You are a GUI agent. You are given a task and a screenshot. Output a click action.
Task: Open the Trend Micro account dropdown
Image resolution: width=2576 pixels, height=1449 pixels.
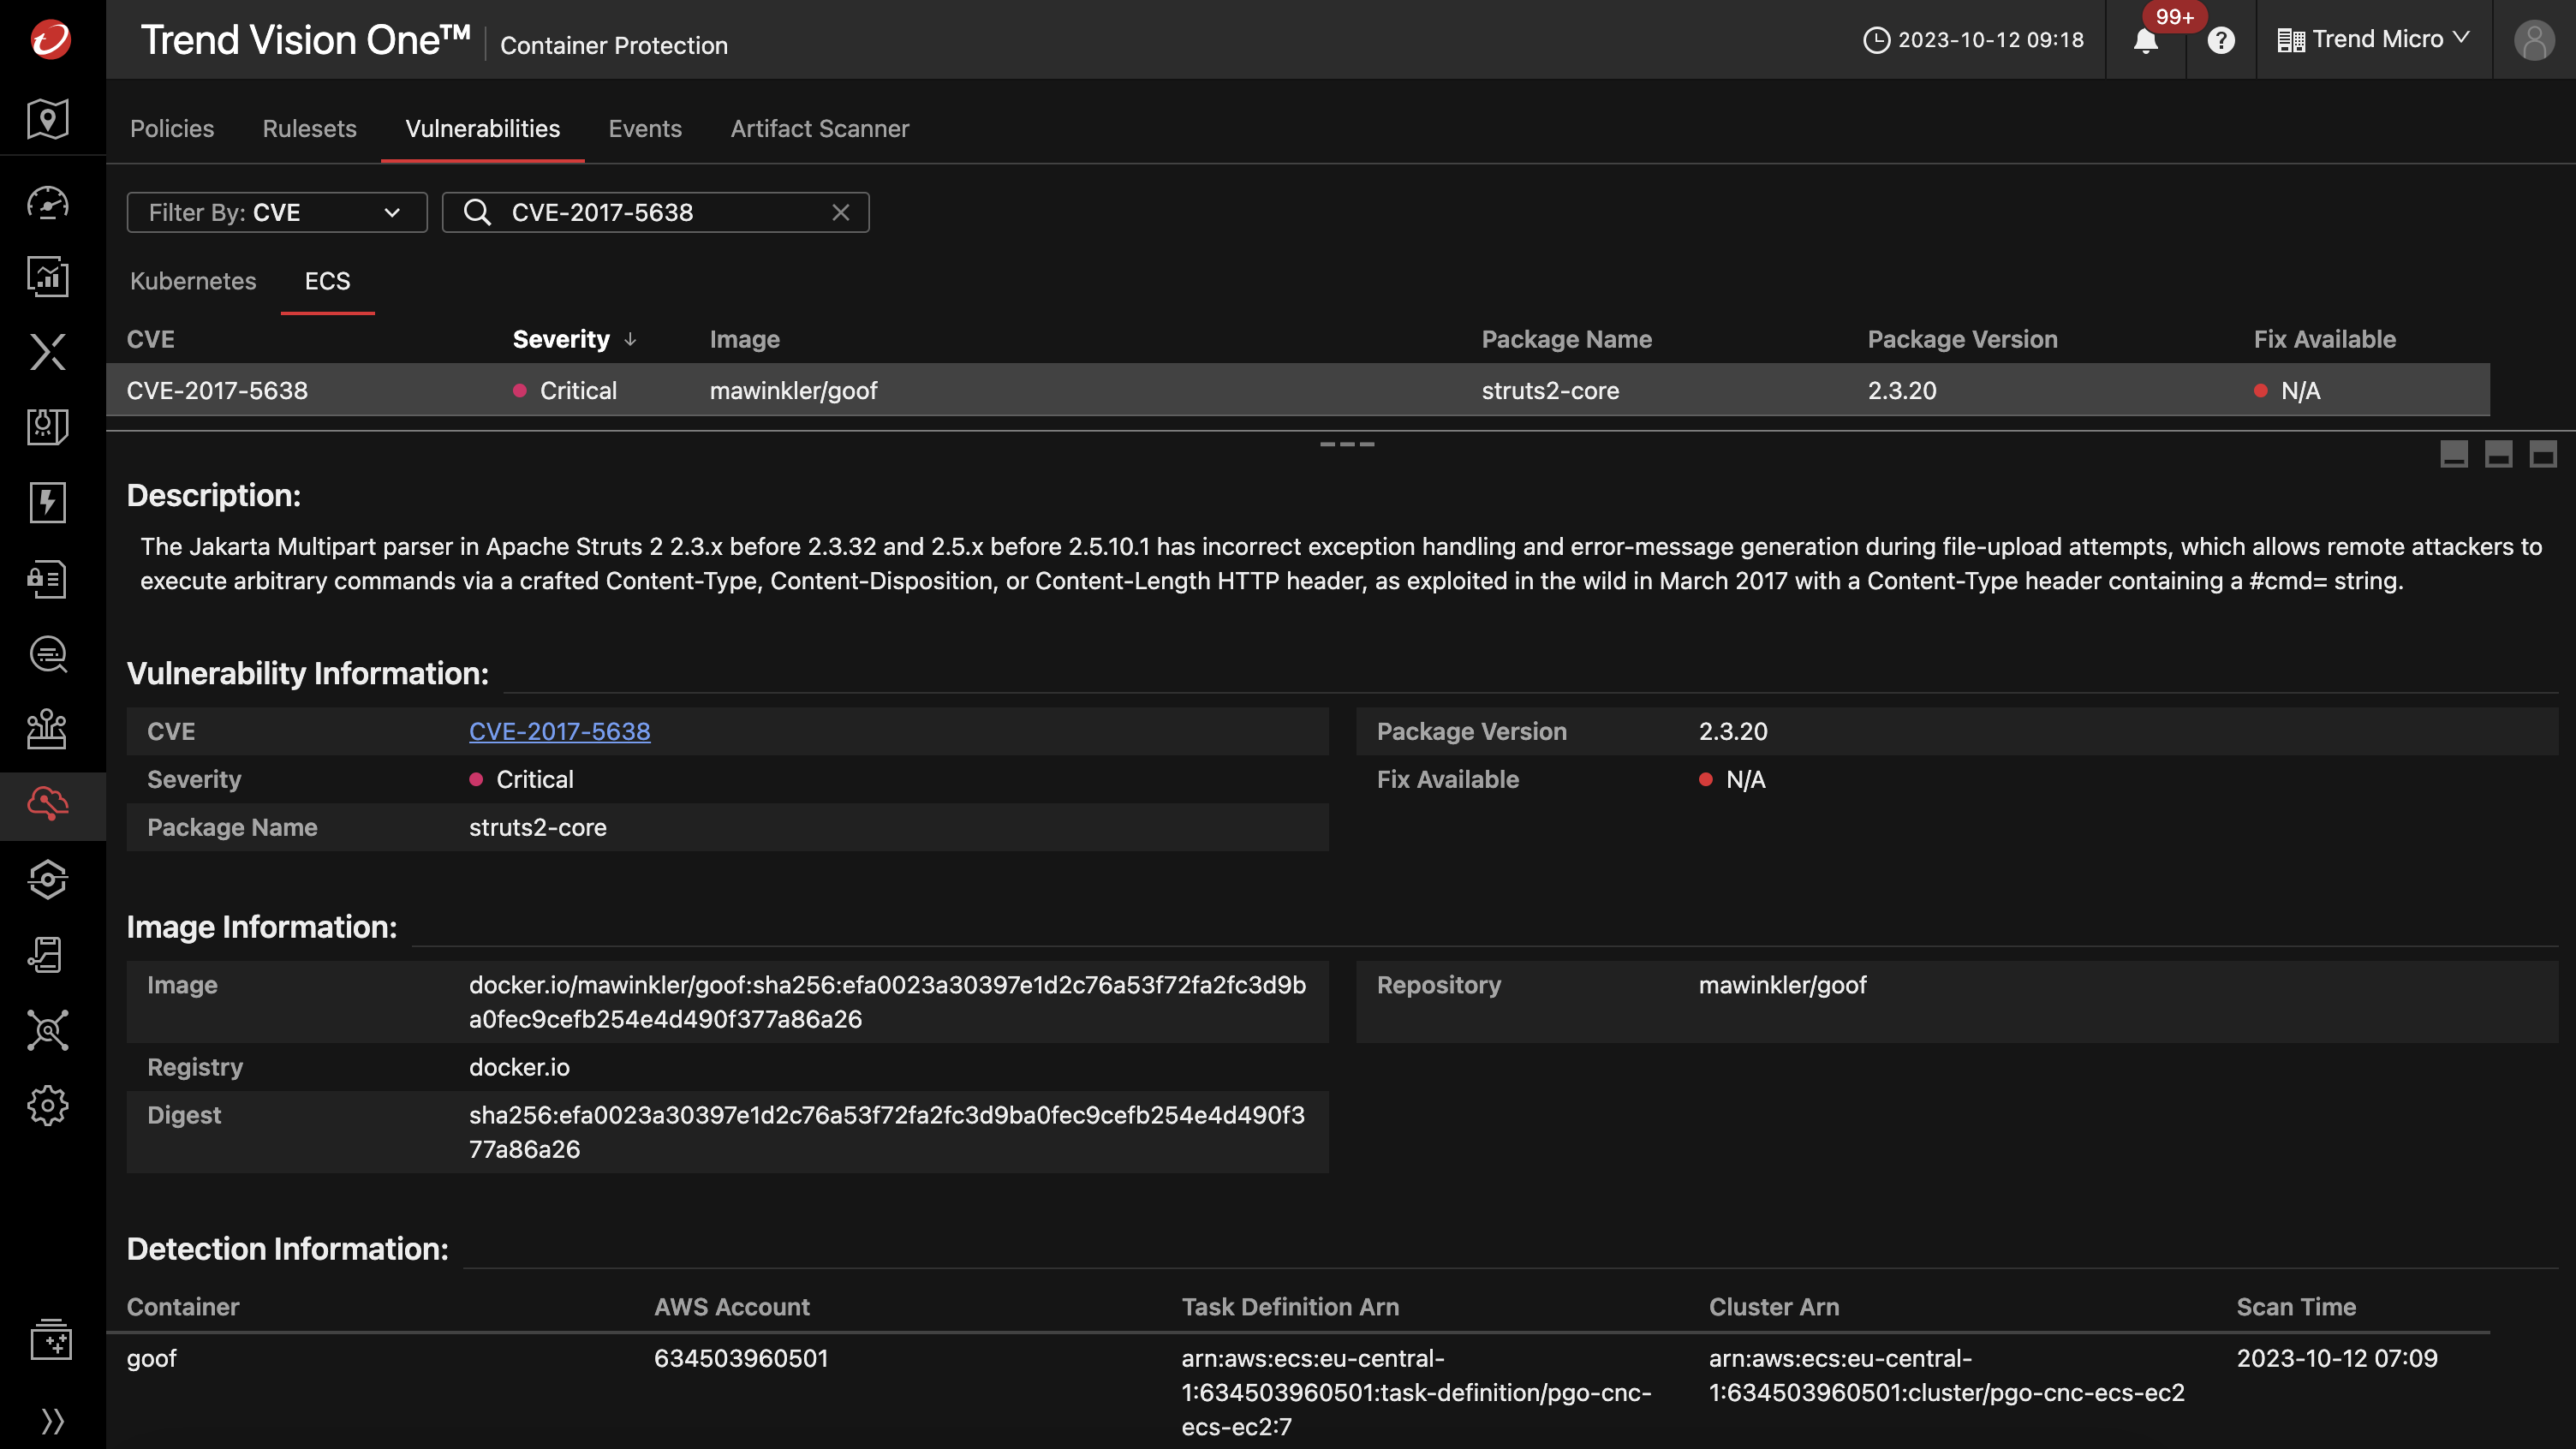[2374, 40]
